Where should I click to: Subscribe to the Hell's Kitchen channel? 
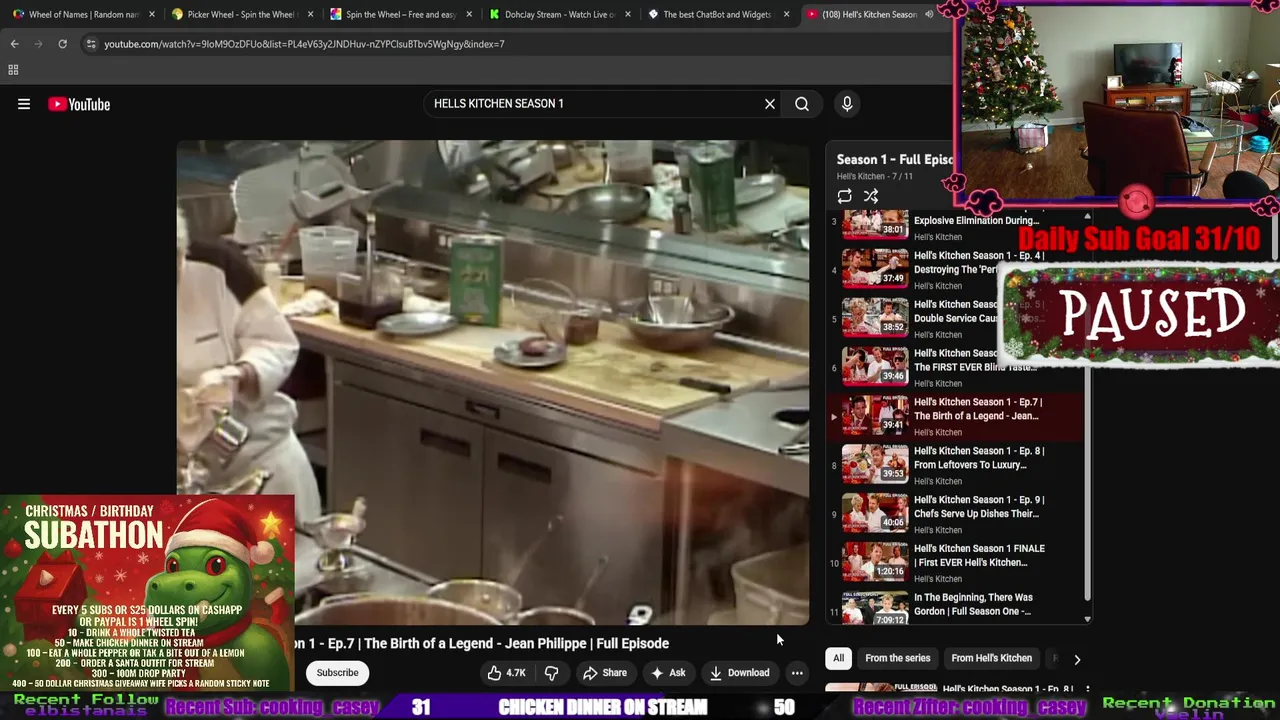(x=337, y=673)
